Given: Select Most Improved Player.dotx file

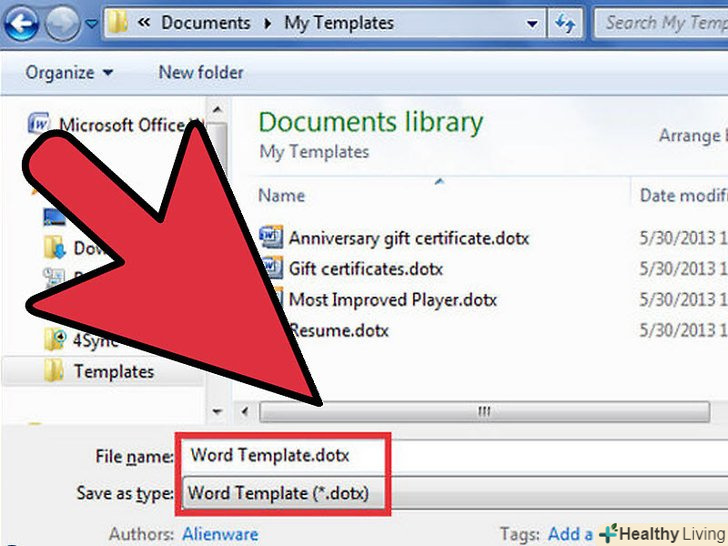Looking at the screenshot, I should coord(393,300).
